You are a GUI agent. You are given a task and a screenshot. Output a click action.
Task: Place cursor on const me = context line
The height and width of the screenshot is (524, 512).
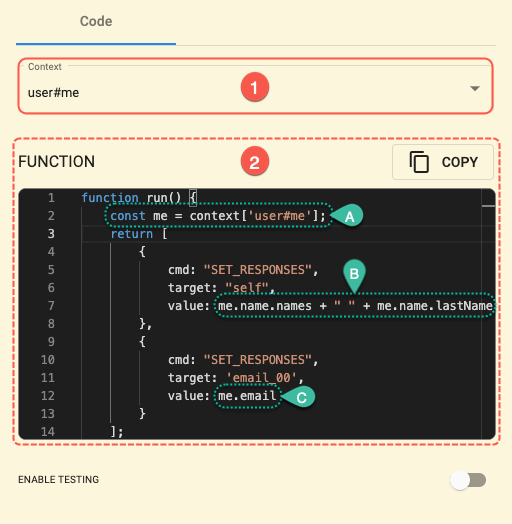point(218,216)
